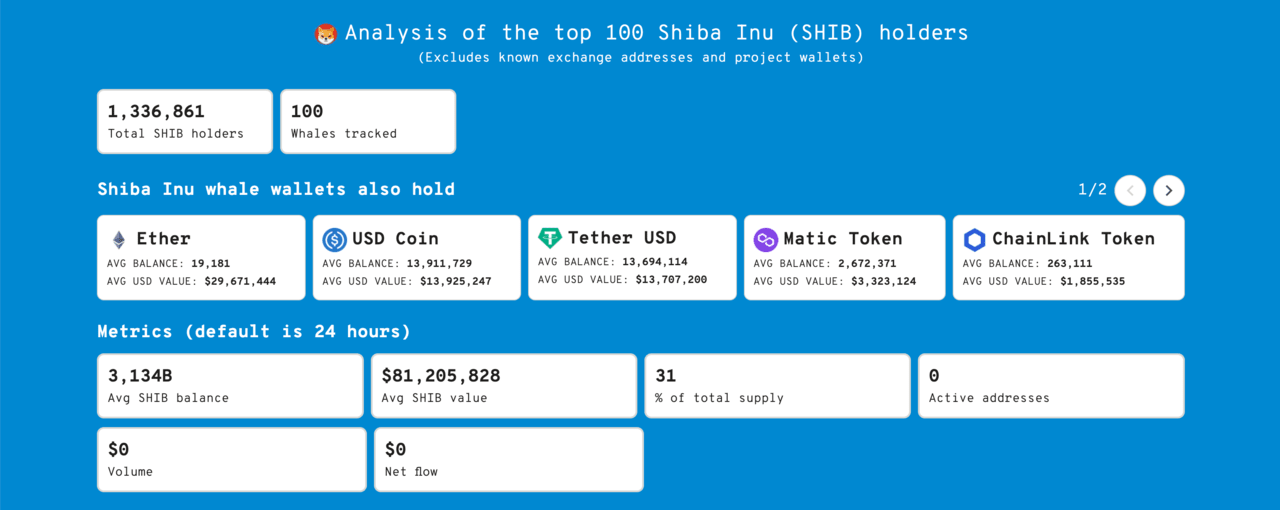The width and height of the screenshot is (1280, 510).
Task: Click the % of total supply metric
Action: [778, 386]
